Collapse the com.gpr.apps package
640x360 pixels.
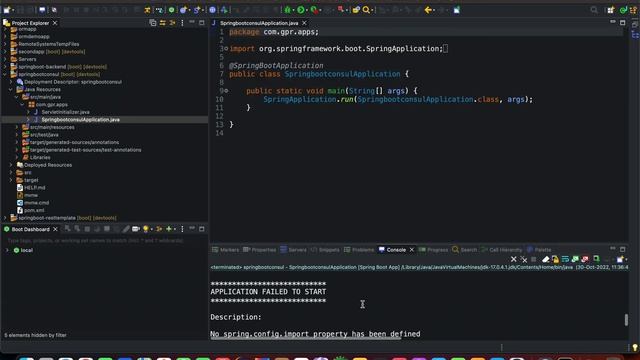22,104
